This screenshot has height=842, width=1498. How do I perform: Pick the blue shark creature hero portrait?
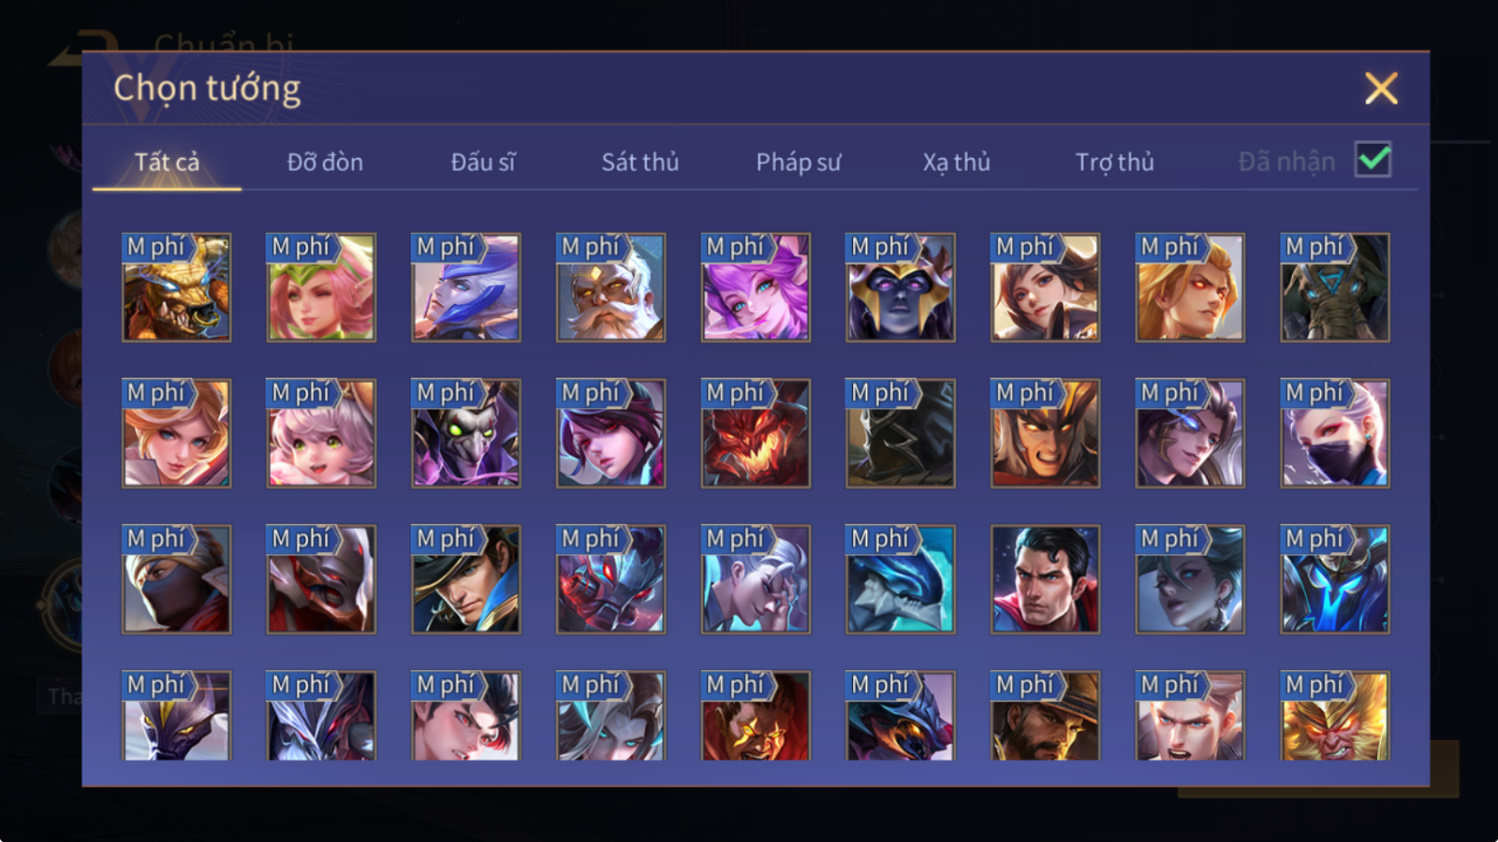tap(900, 580)
